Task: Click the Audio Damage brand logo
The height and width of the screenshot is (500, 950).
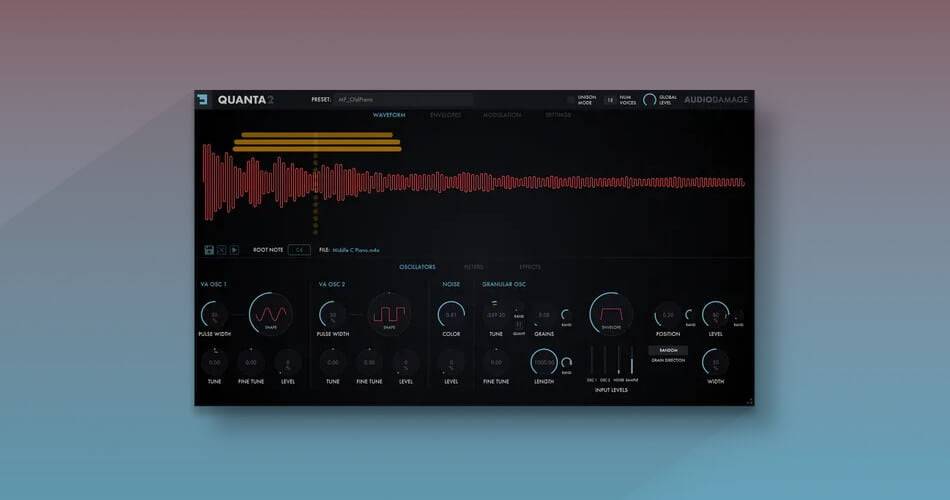Action: coord(716,99)
